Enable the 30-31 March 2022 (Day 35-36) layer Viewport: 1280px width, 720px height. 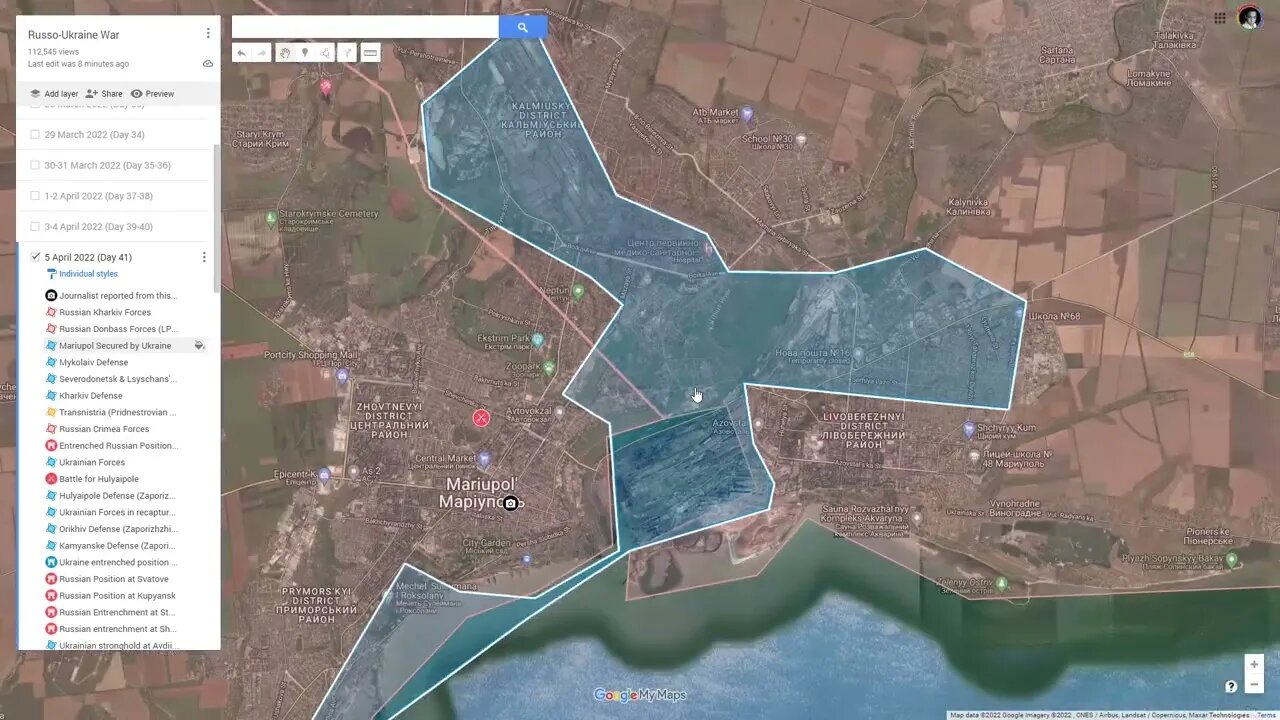[35, 166]
